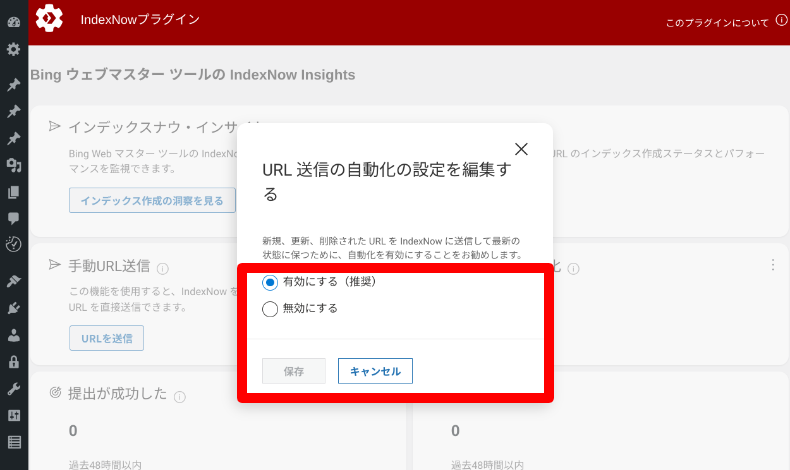Click paper-plane icon beside 手動URL送信
Screen dimensions: 790x470
(x=54, y=264)
